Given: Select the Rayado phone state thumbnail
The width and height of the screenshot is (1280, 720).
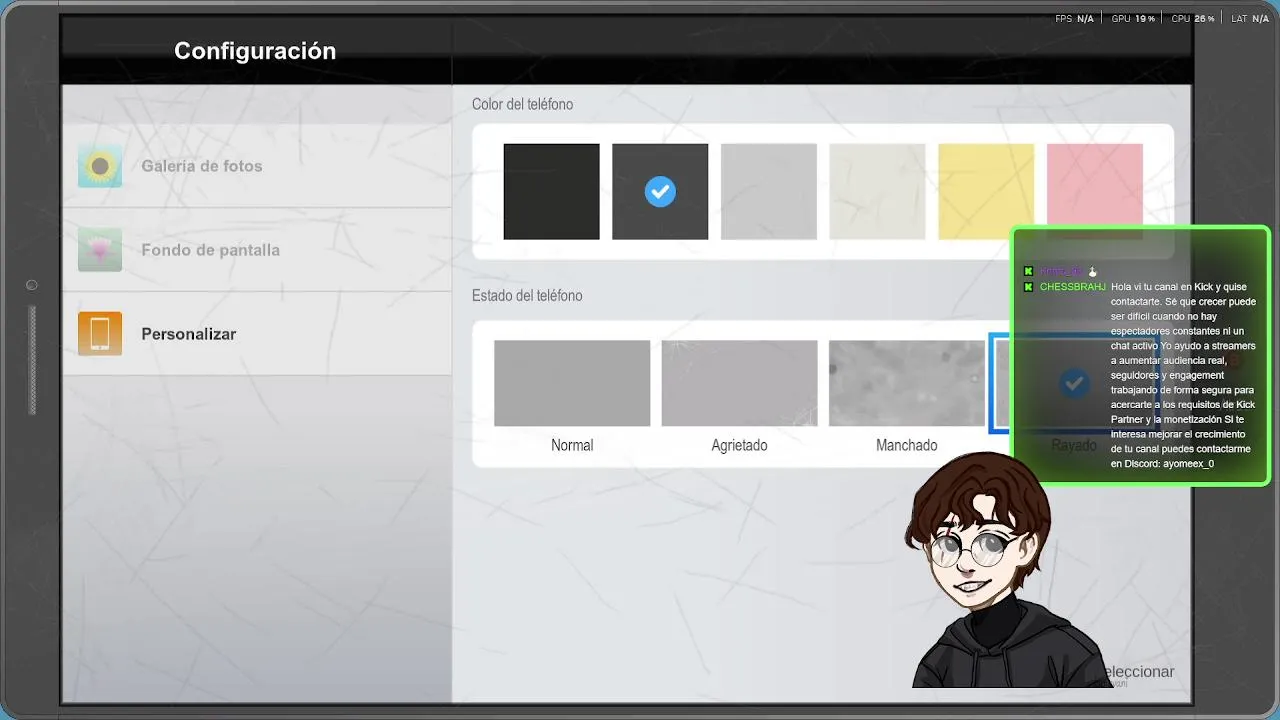Looking at the screenshot, I should 1074,383.
